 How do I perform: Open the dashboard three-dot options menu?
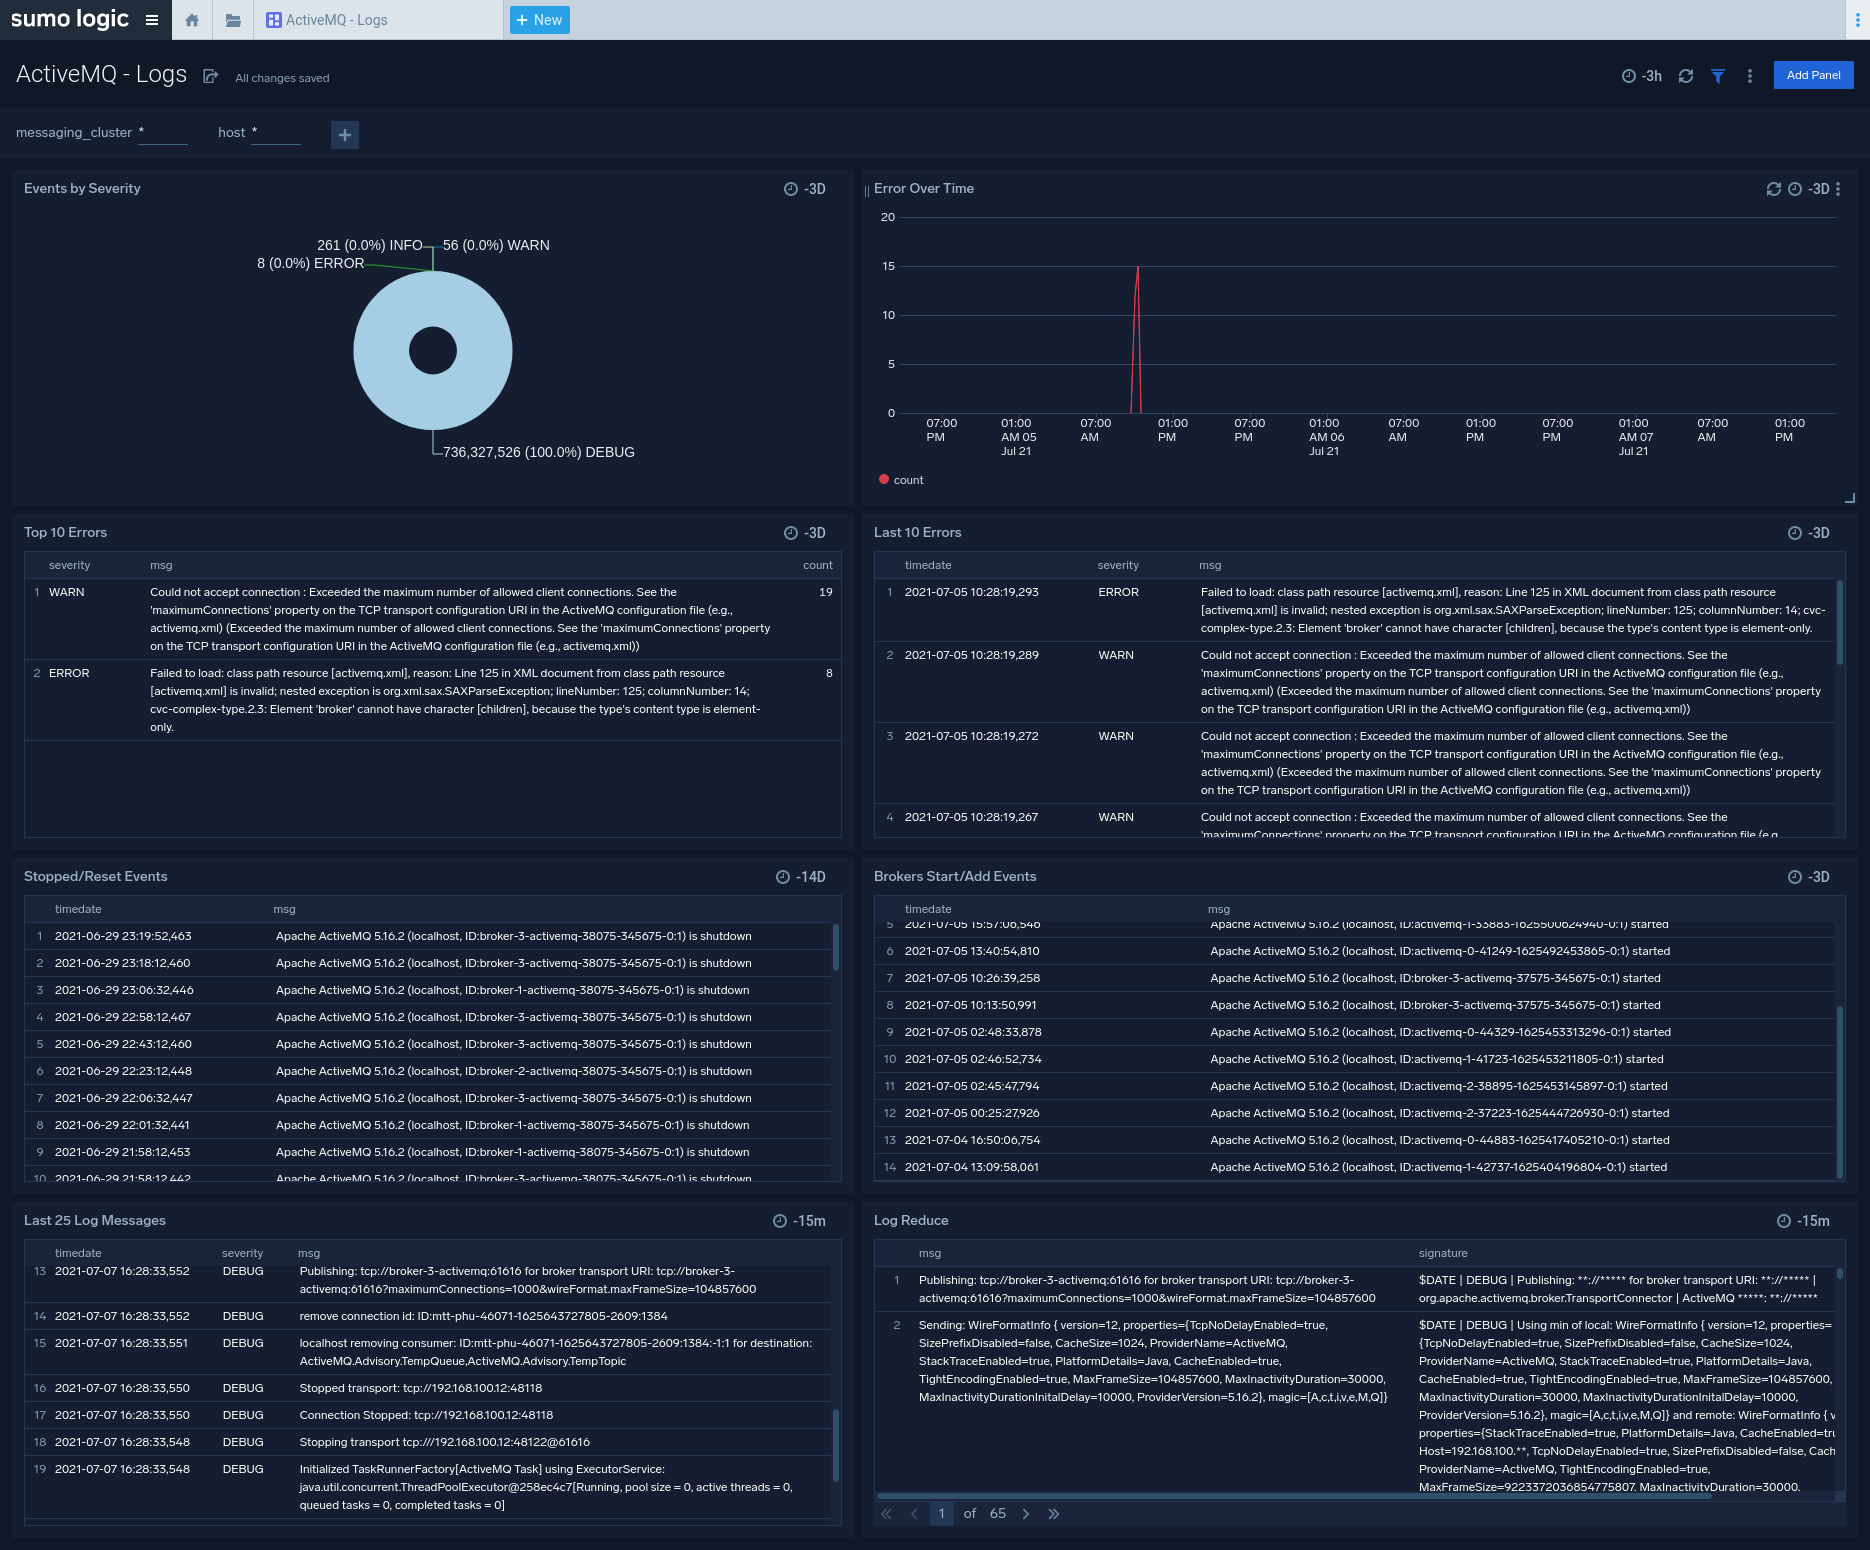pyautogui.click(x=1749, y=75)
